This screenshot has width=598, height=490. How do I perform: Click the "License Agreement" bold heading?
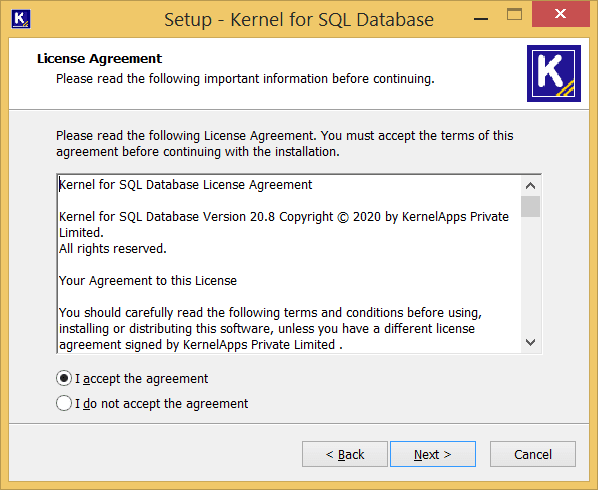click(100, 58)
